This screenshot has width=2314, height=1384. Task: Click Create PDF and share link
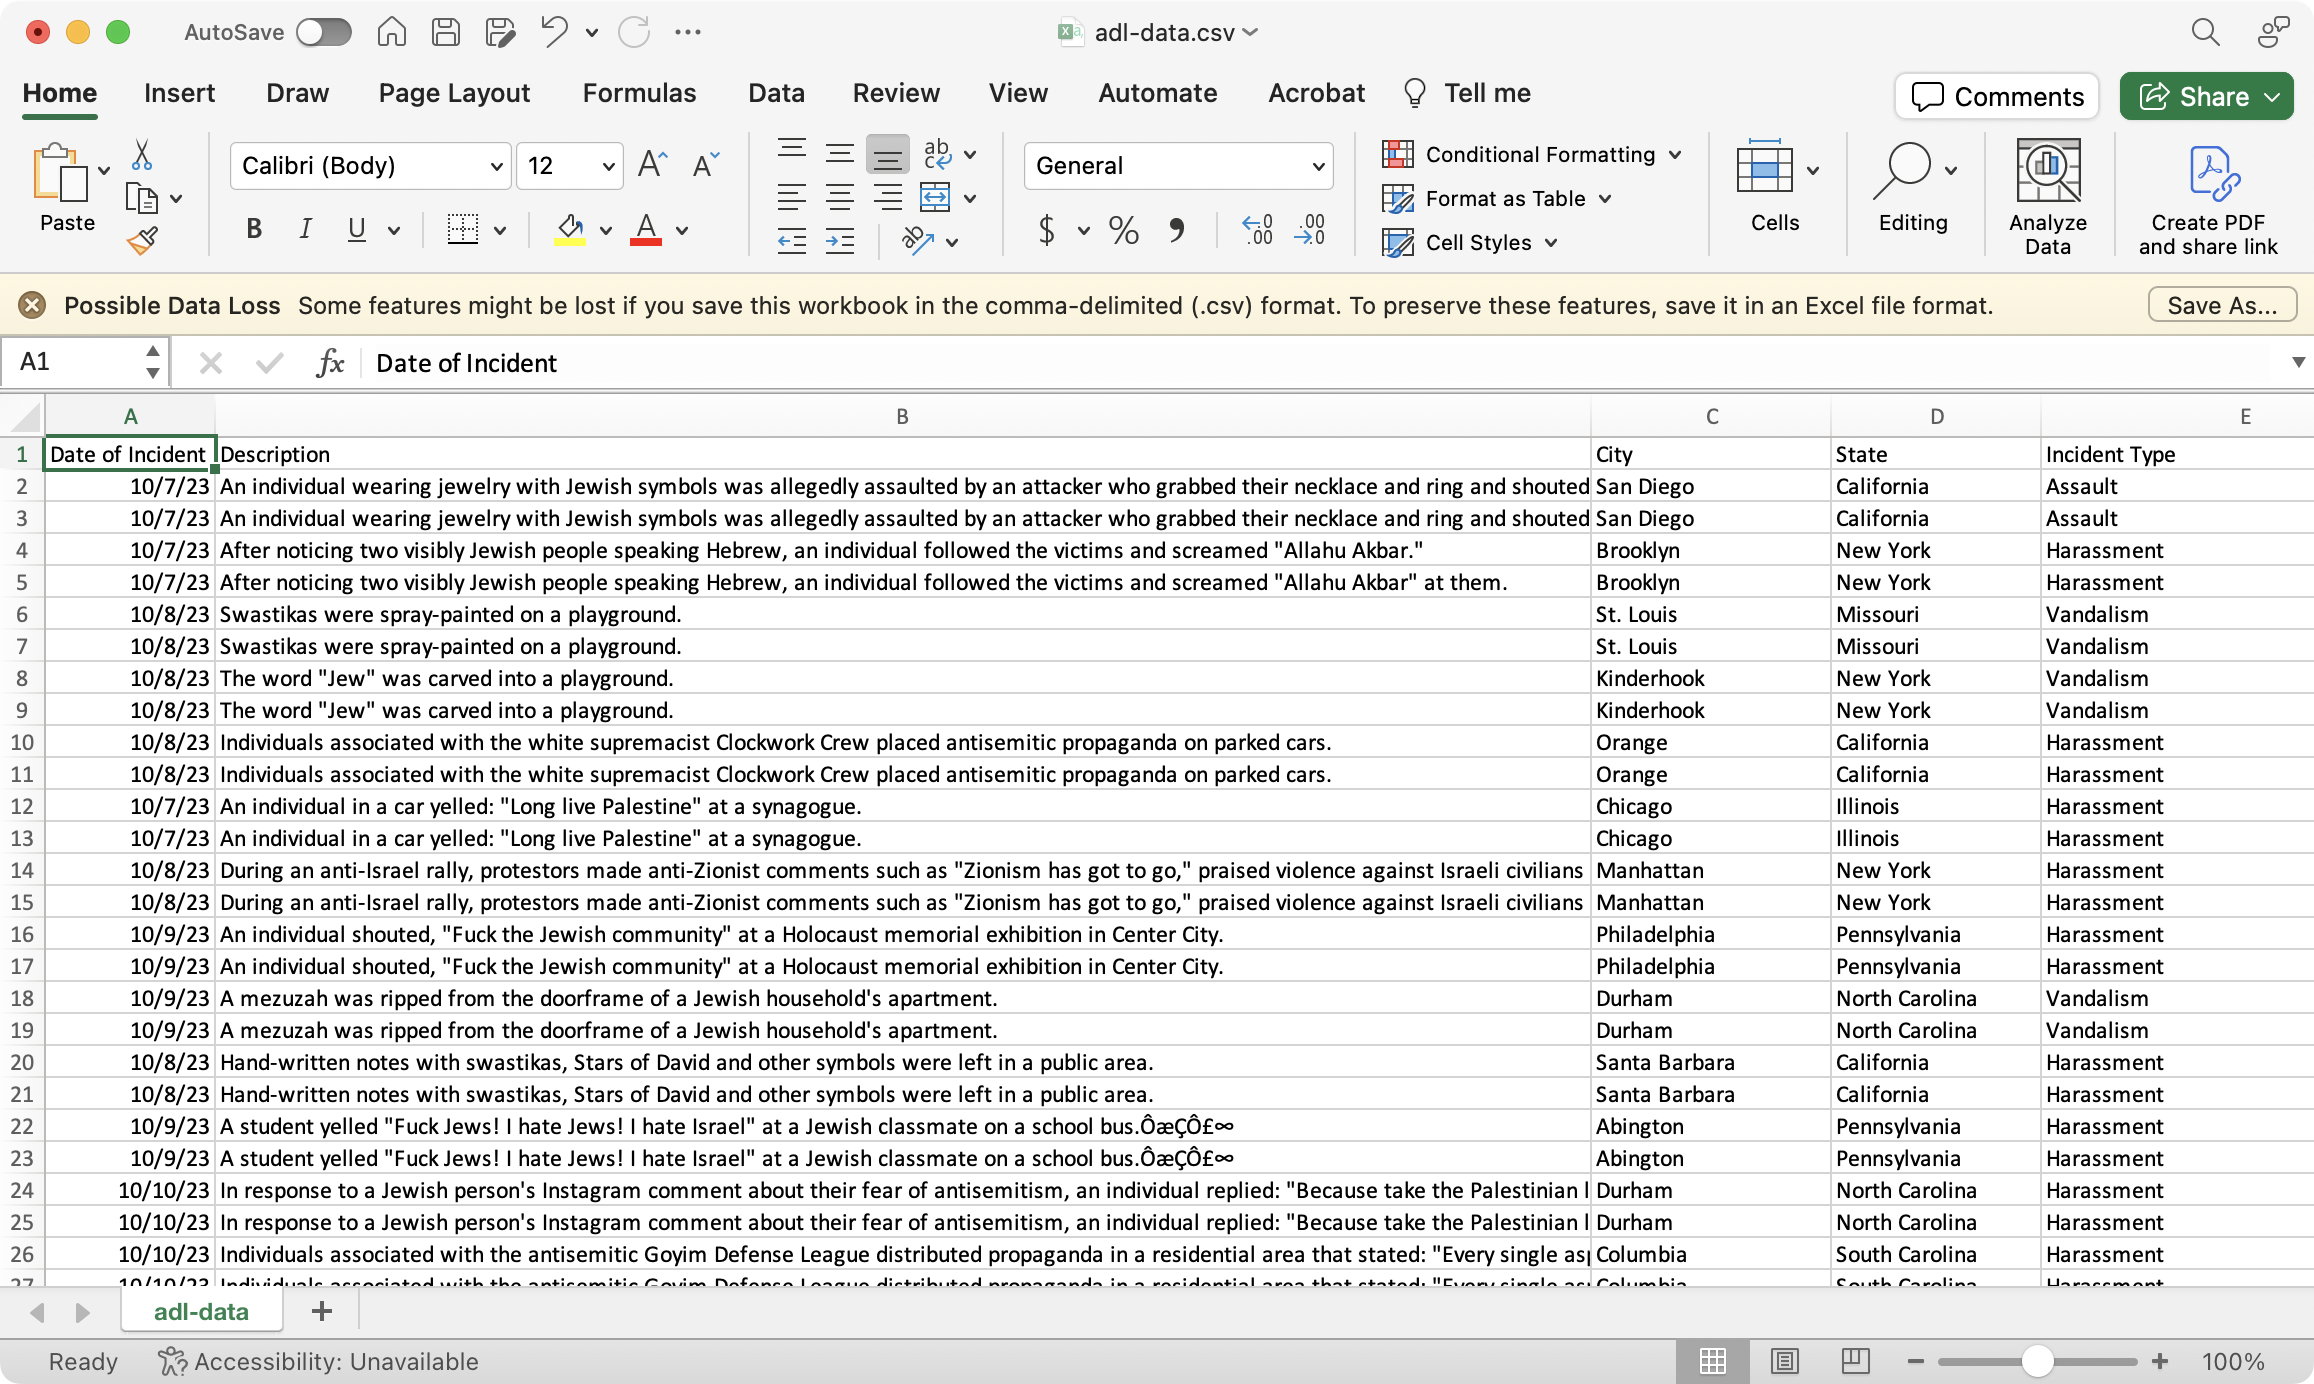click(x=2207, y=197)
